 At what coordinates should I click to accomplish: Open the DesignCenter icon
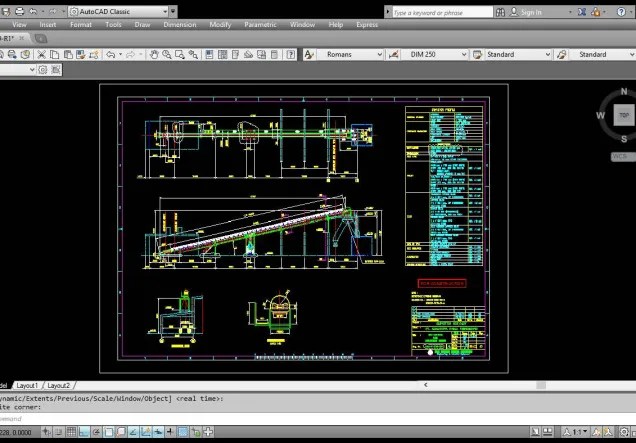point(222,54)
